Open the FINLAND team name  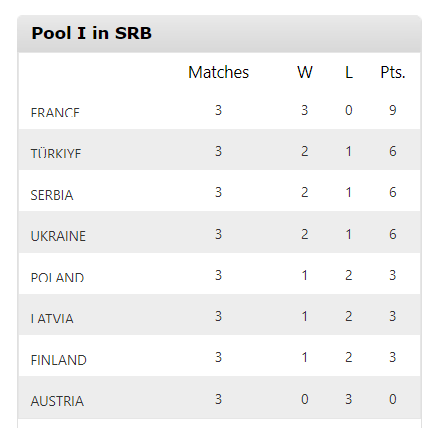58,360
